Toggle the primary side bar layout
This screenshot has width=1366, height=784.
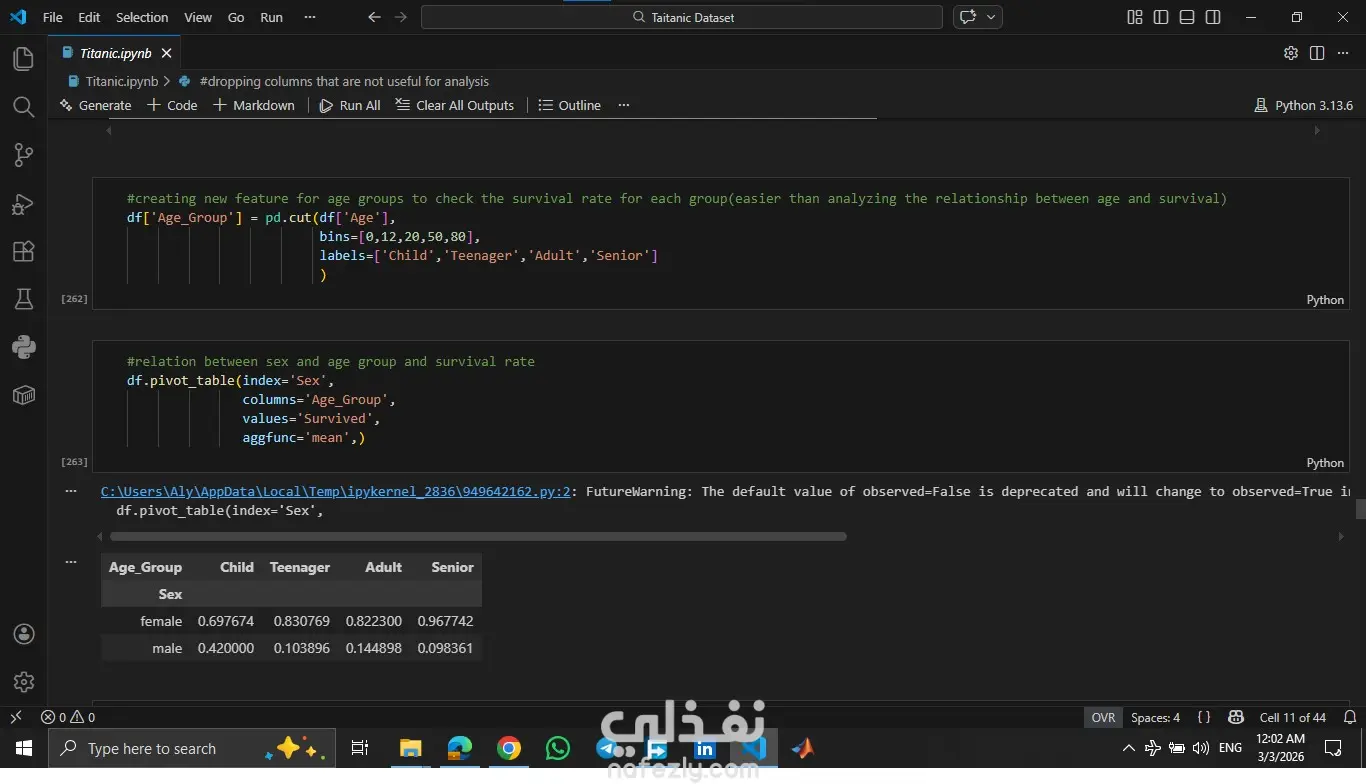point(1160,17)
